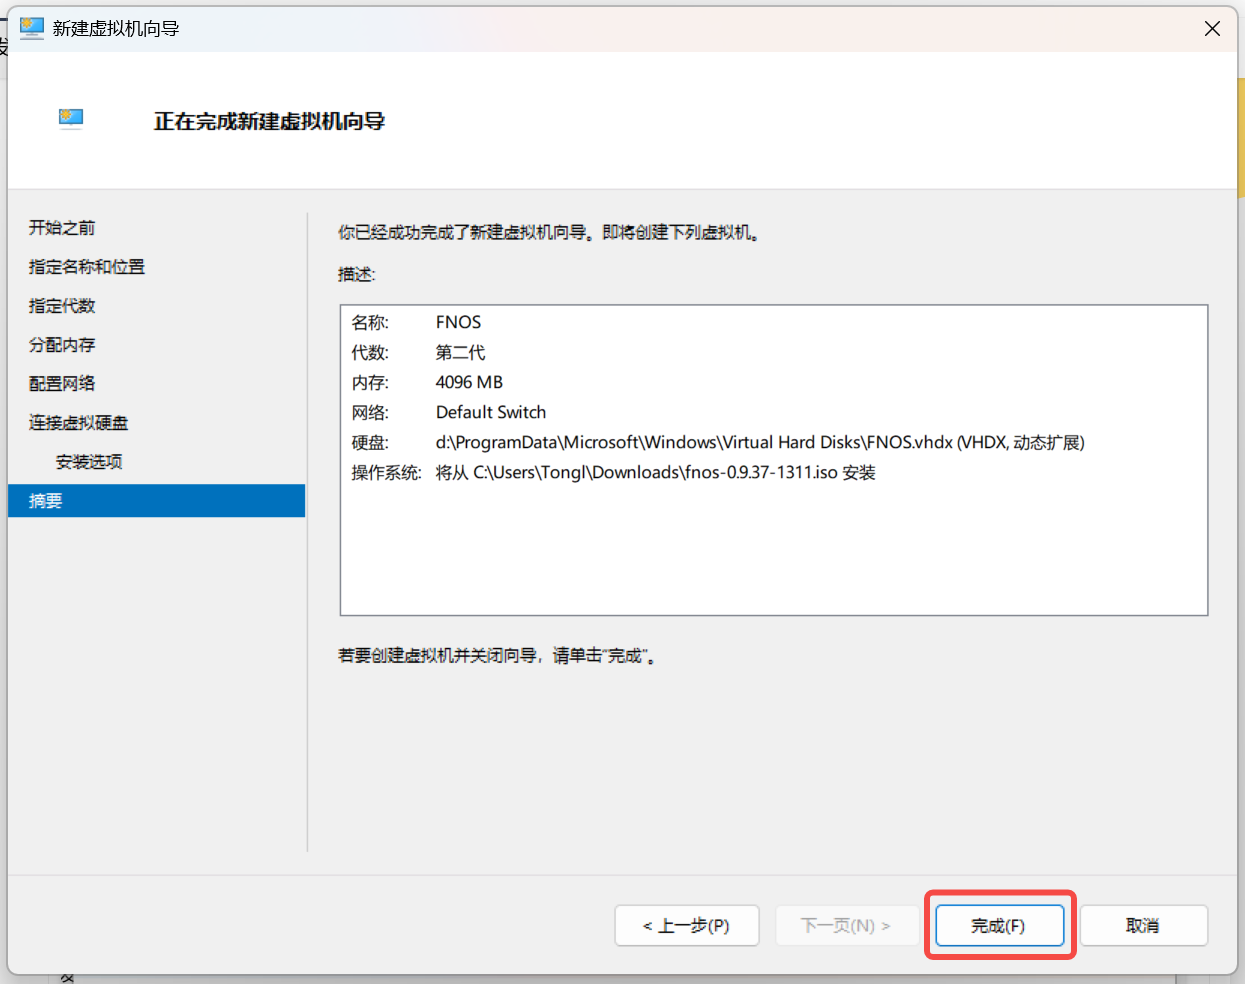Click the 4096 MB memory entry
The height and width of the screenshot is (984, 1245).
469,382
